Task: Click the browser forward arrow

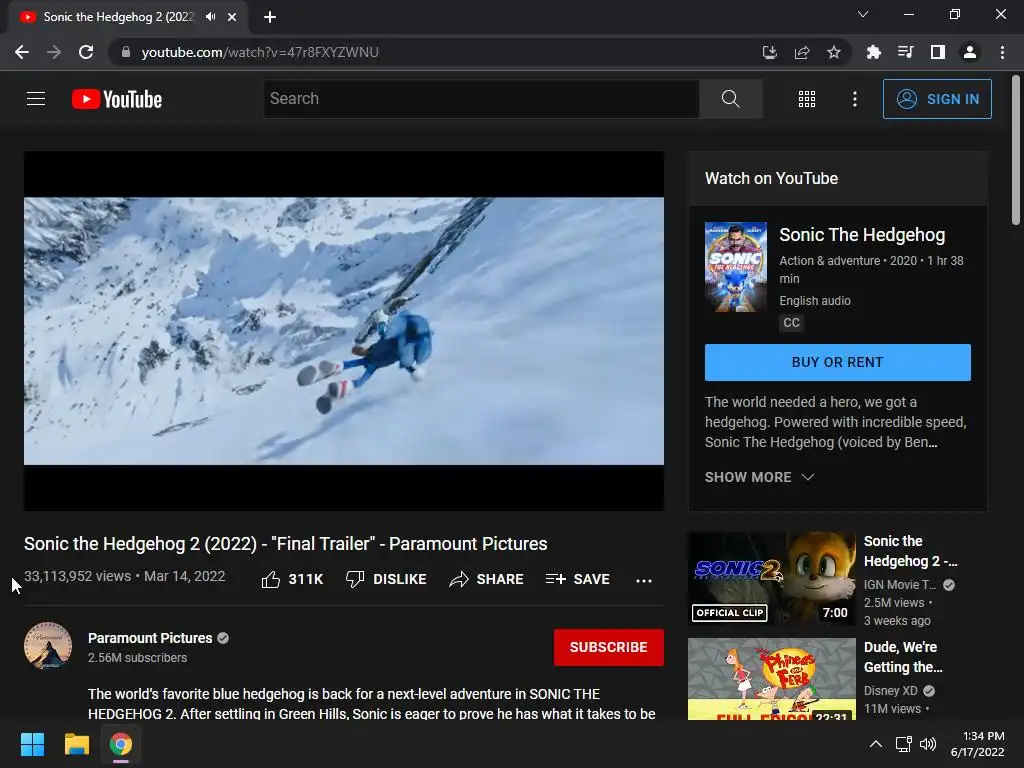Action: click(54, 52)
